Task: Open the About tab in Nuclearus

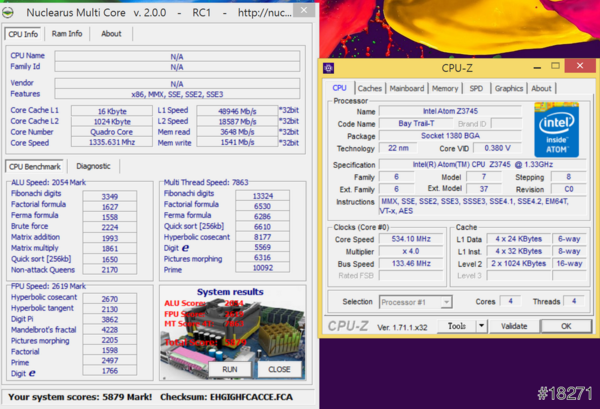Action: pyautogui.click(x=111, y=33)
